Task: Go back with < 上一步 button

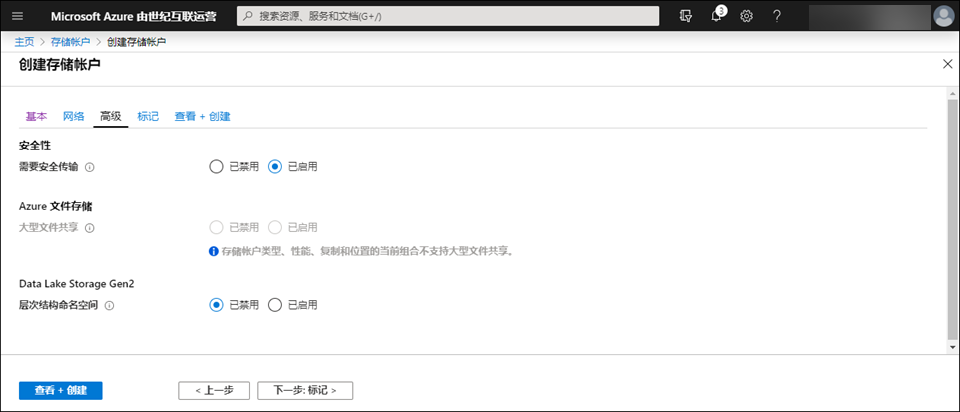Action: click(214, 391)
